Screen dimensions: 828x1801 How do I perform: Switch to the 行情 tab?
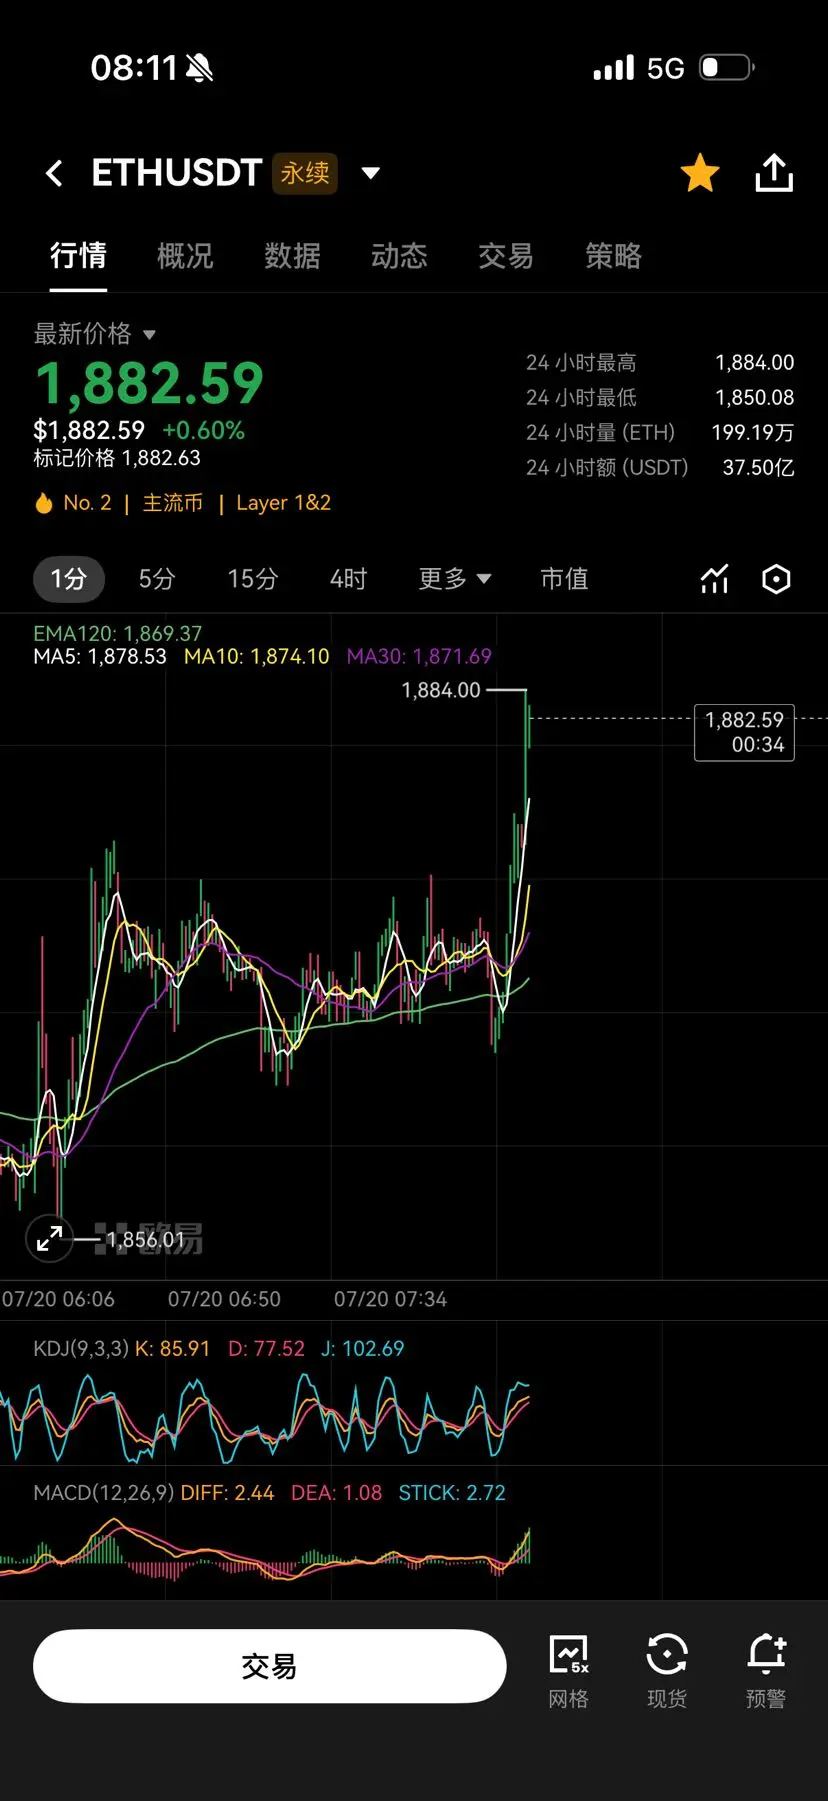[x=78, y=256]
